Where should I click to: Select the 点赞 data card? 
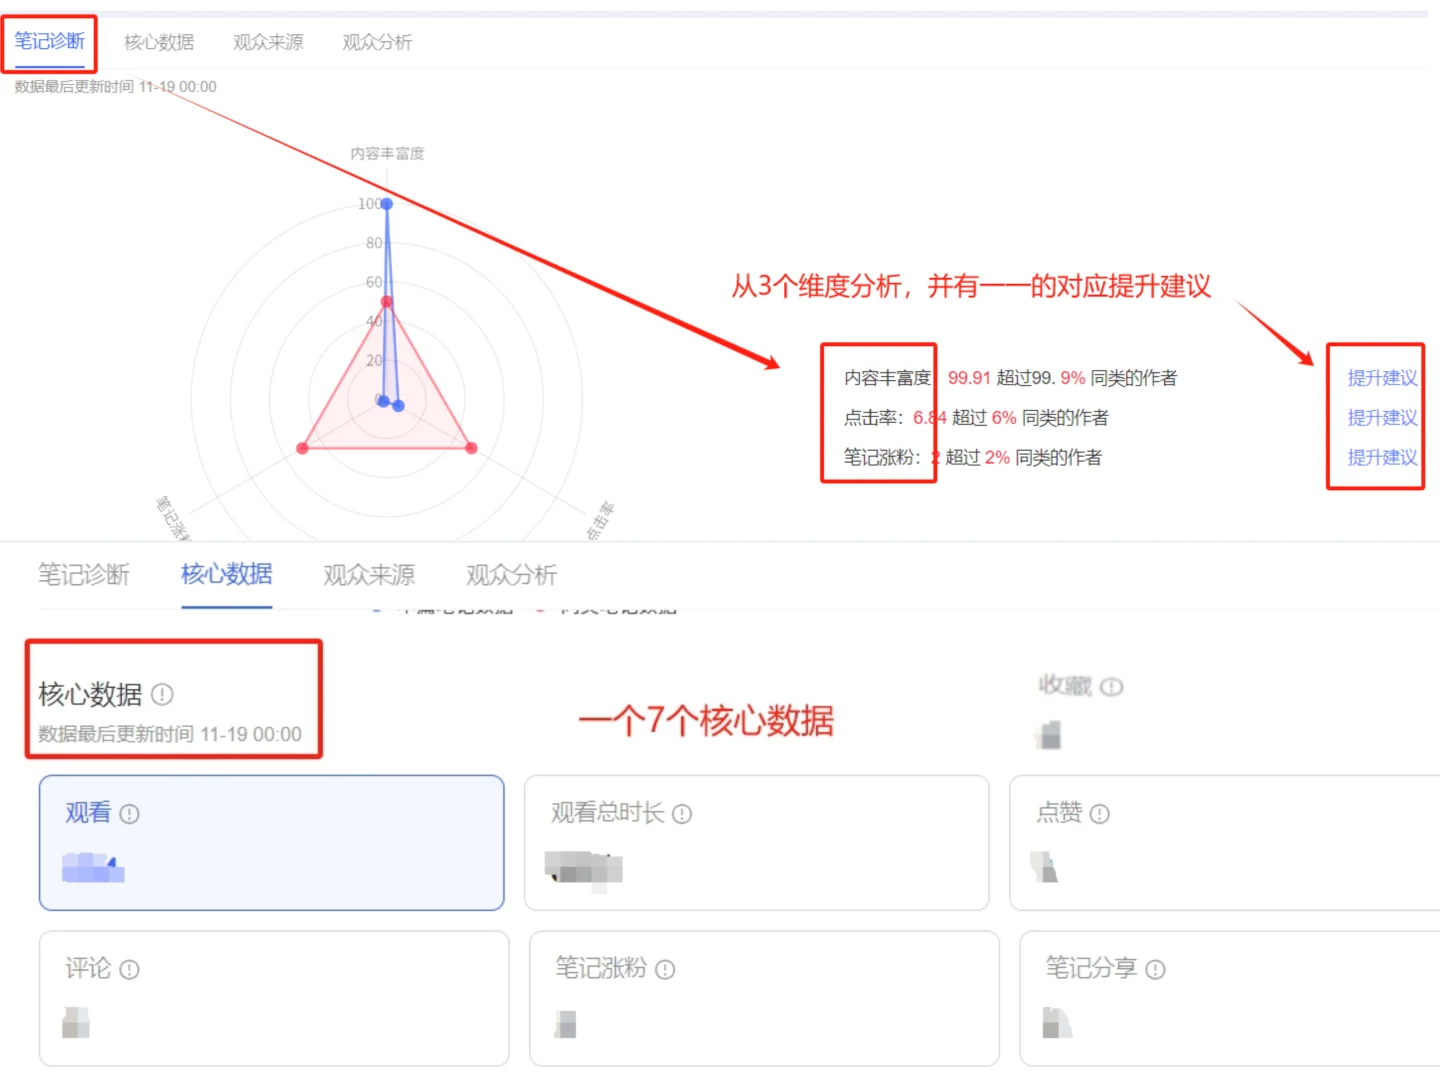point(1225,843)
